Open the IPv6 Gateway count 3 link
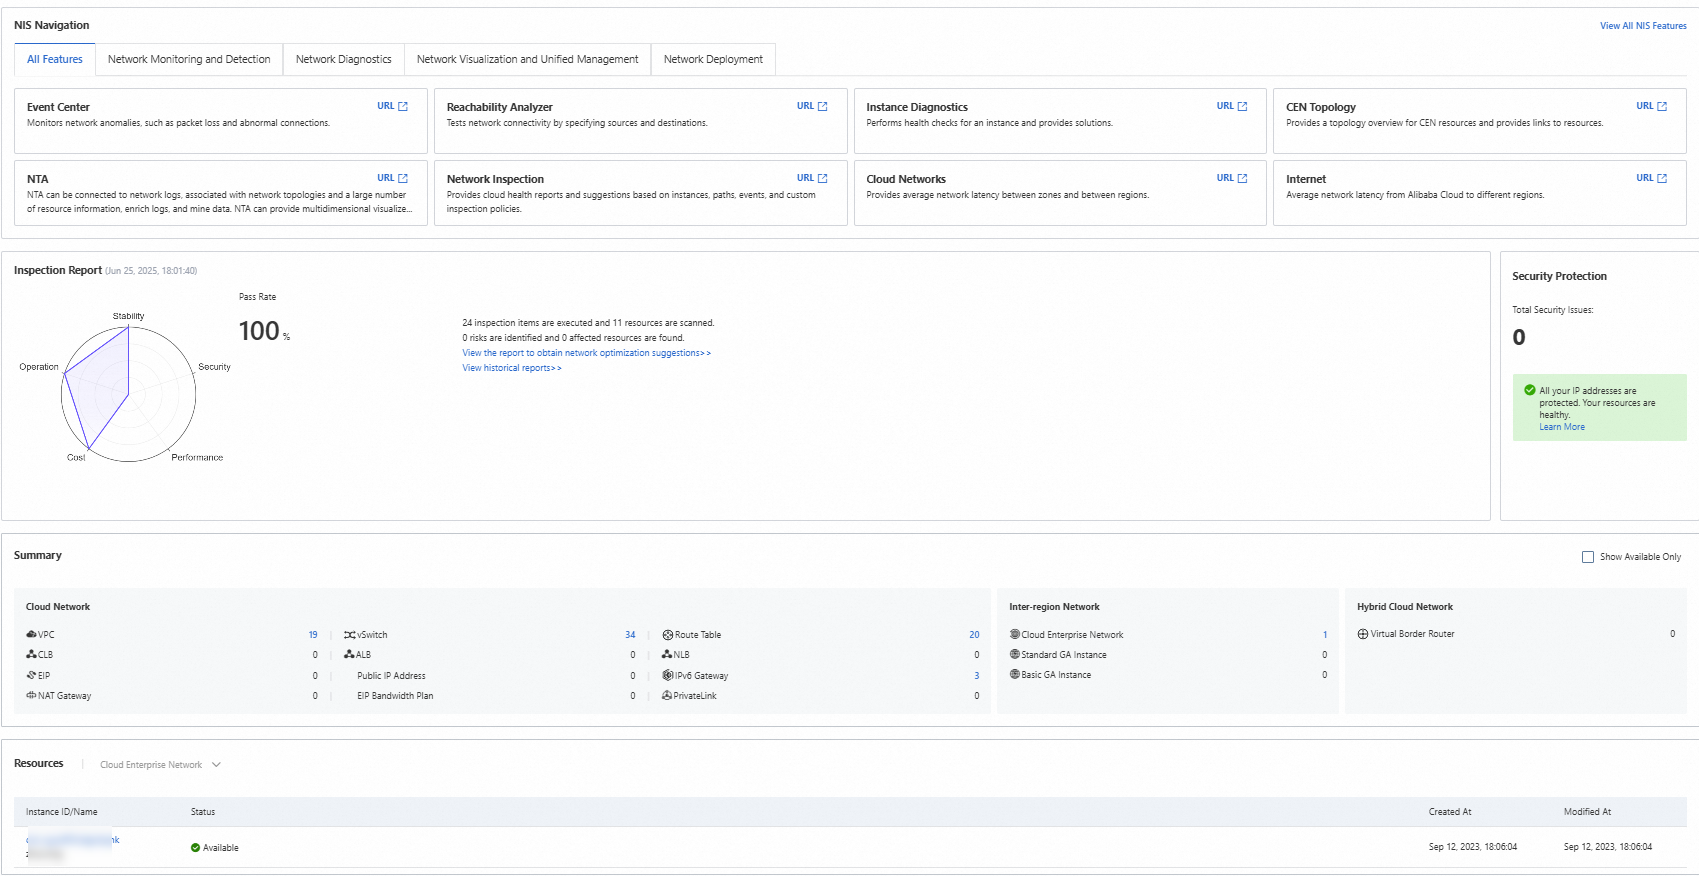Screen dimensions: 1699x876 (977, 676)
